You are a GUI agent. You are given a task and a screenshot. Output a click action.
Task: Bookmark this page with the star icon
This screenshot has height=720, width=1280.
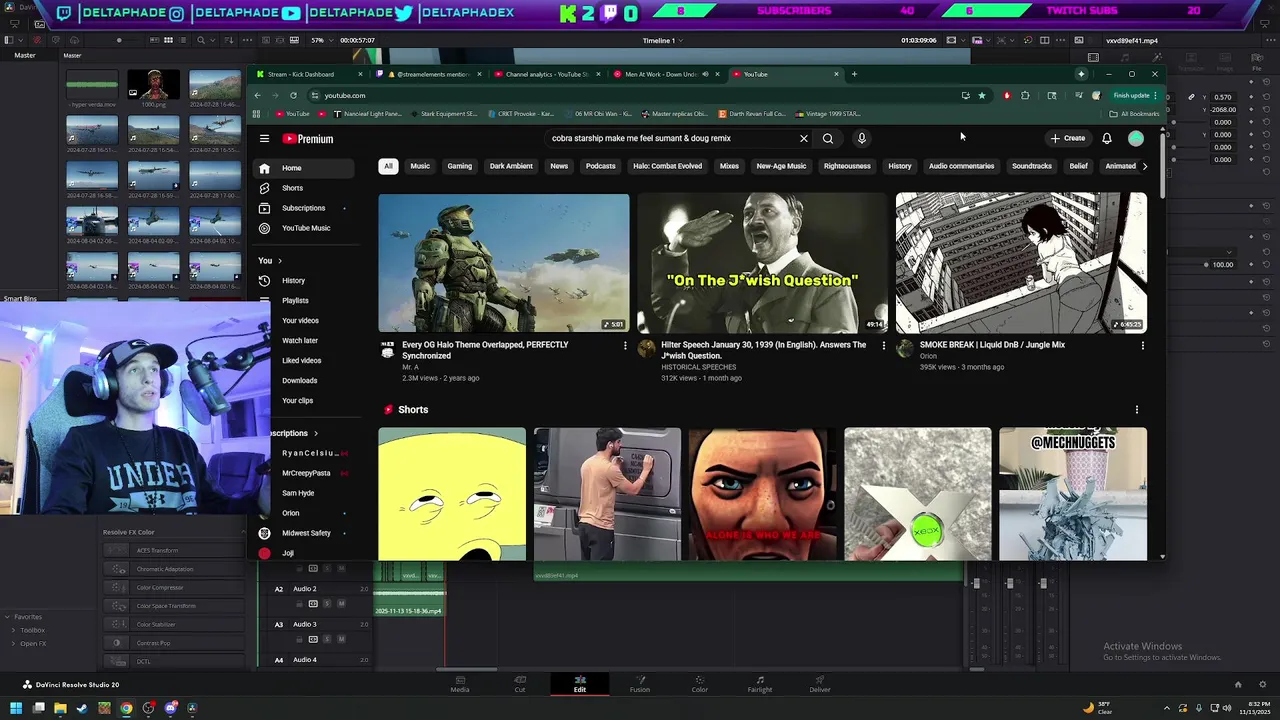(x=982, y=95)
